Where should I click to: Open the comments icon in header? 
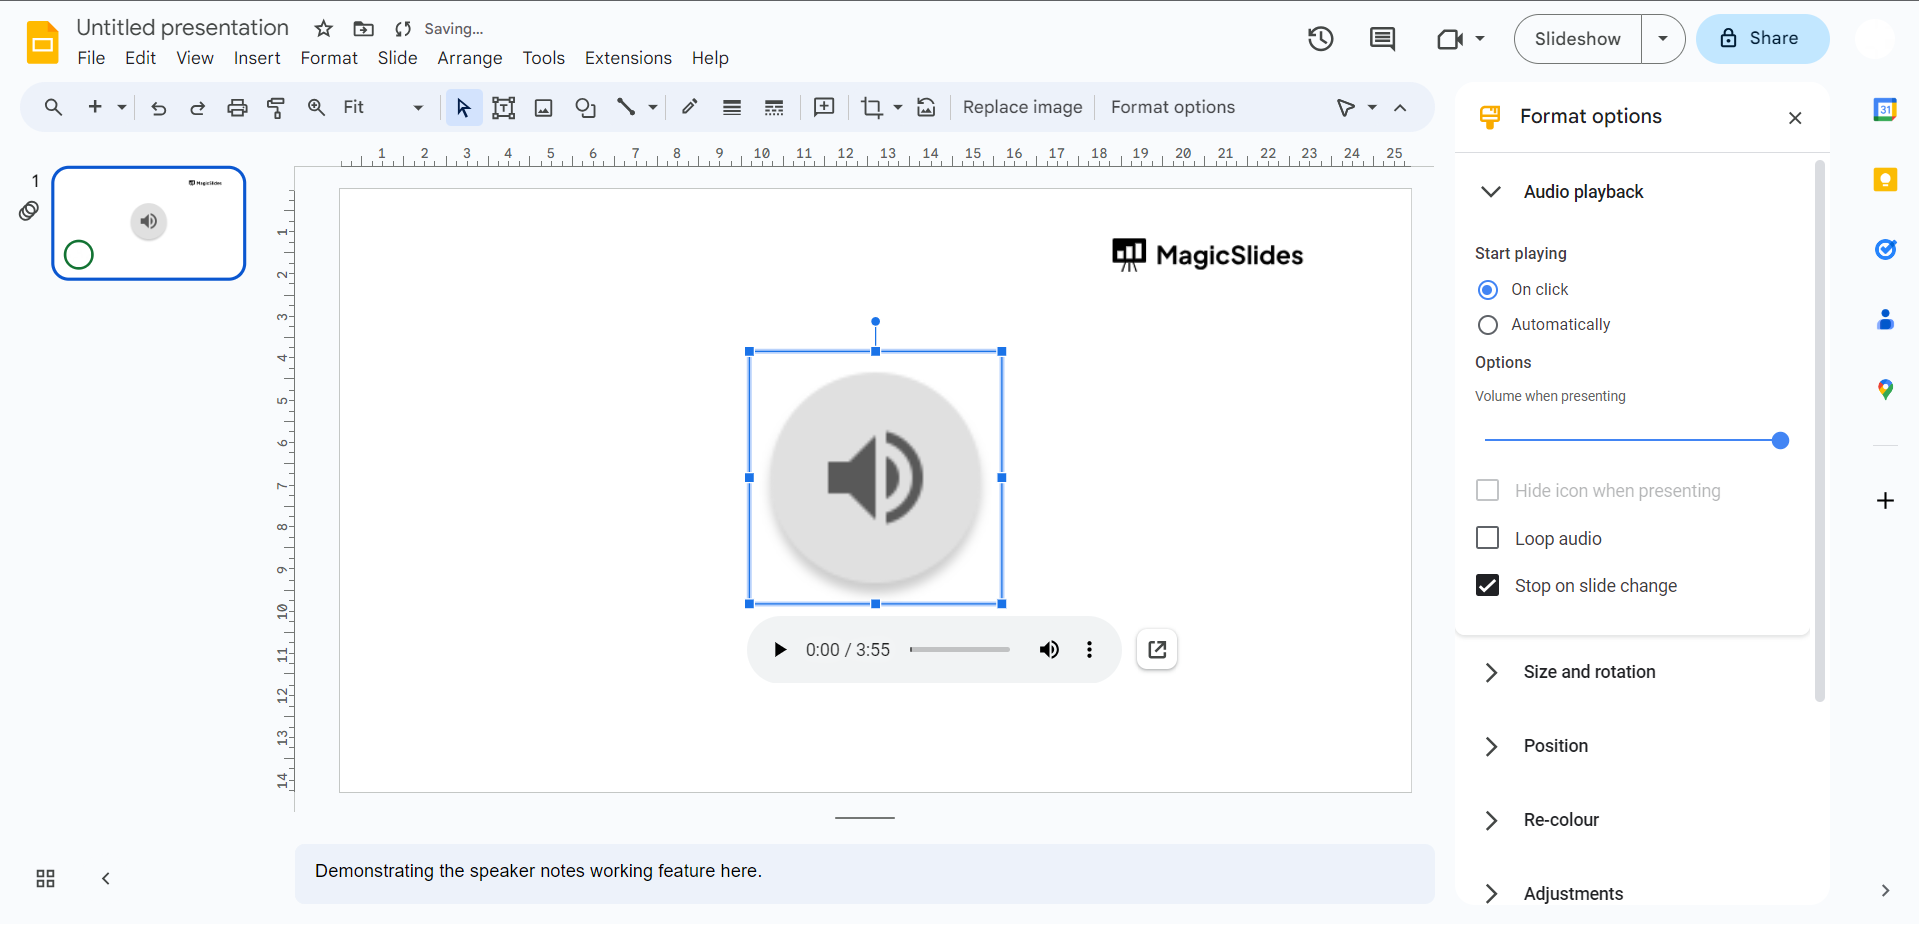[x=1382, y=39]
